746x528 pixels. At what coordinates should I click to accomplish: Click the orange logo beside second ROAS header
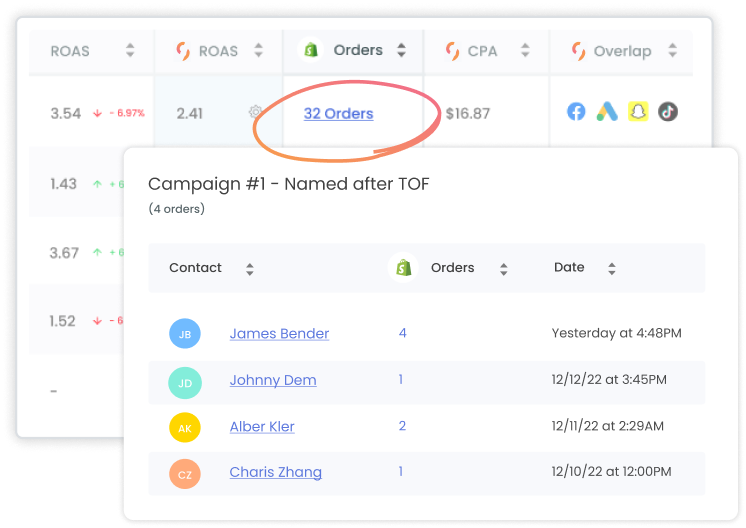tap(183, 51)
